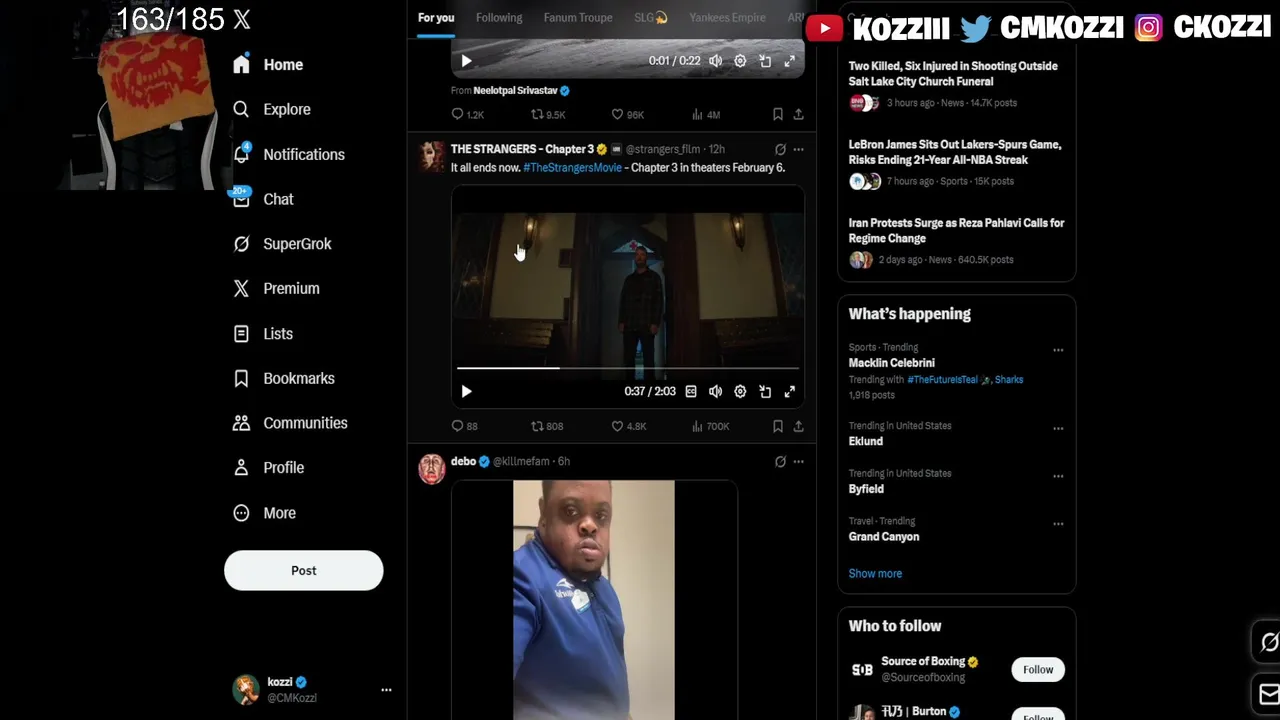Bookmark the top post with 4M views
The width and height of the screenshot is (1280, 720).
coord(778,115)
